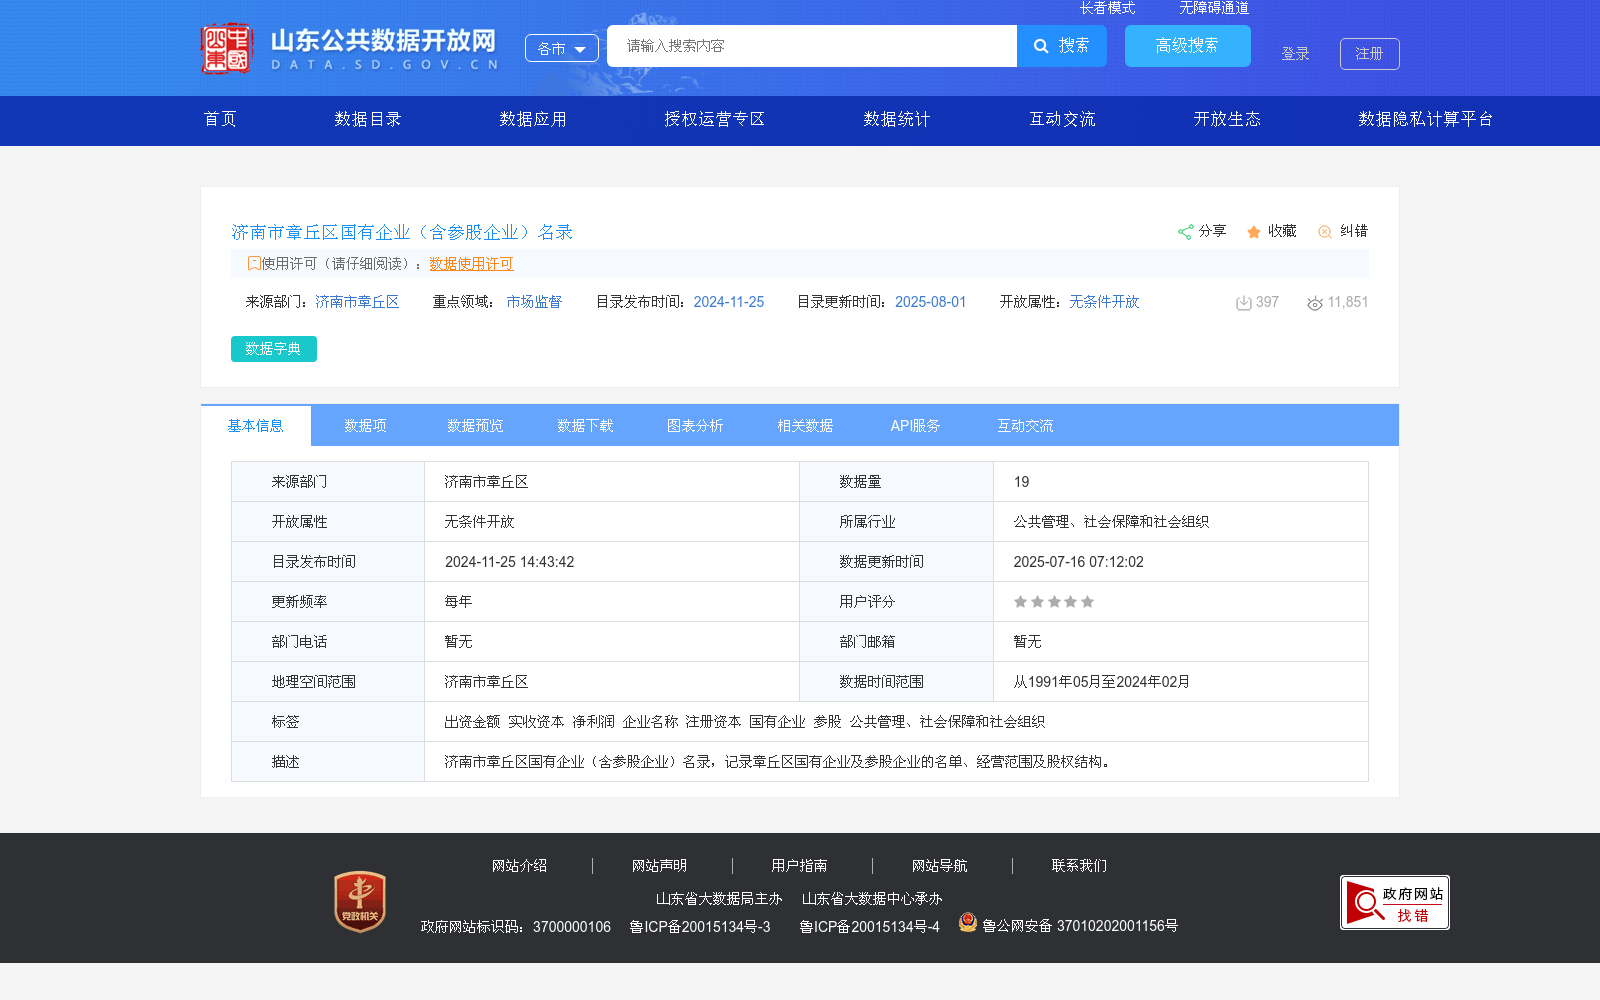
Task: Select the 基本信息 tab
Action: (x=256, y=426)
